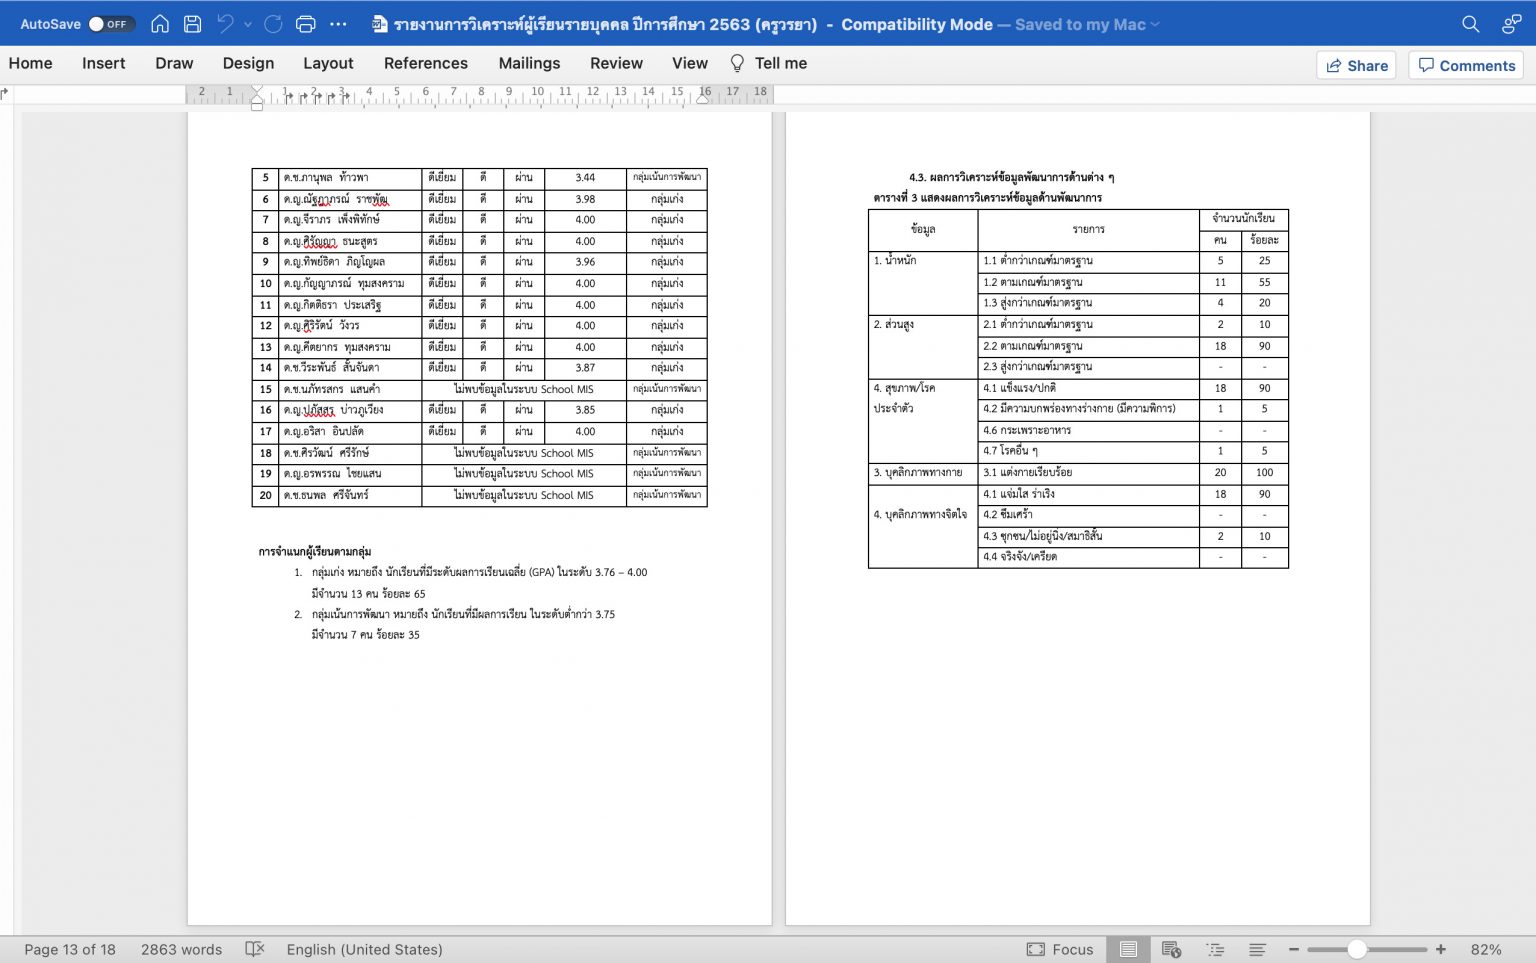Click the Undo arrow icon
The width and height of the screenshot is (1536, 963).
tap(226, 24)
